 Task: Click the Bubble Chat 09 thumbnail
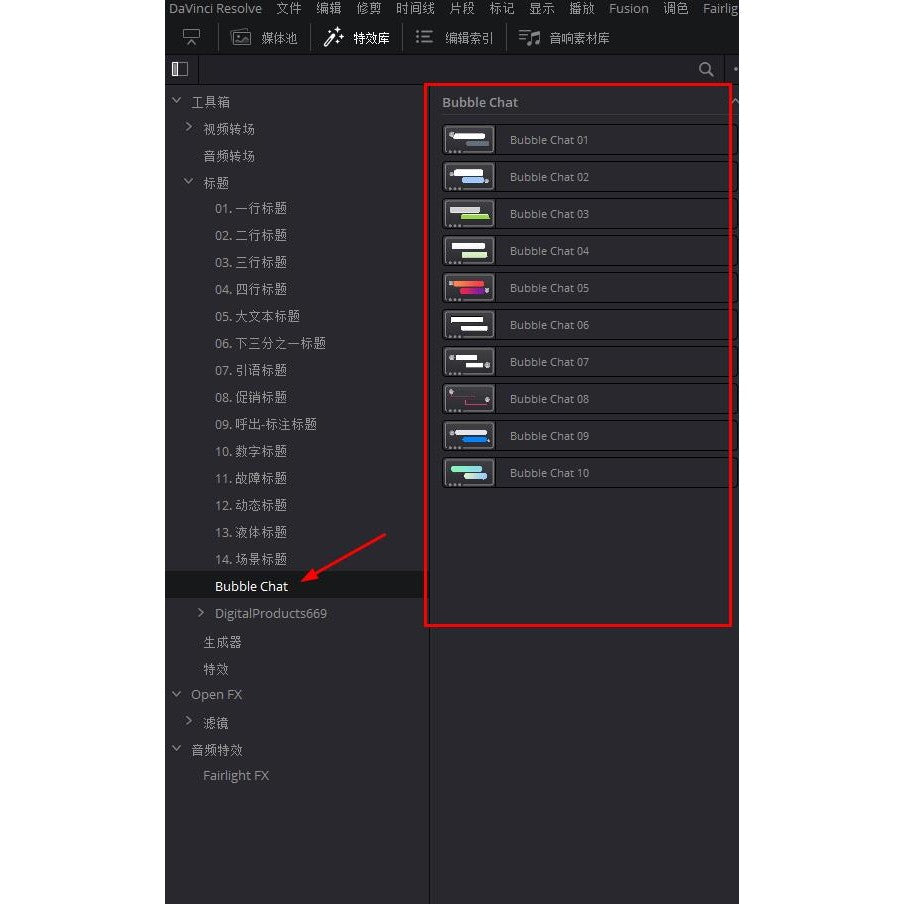(469, 436)
